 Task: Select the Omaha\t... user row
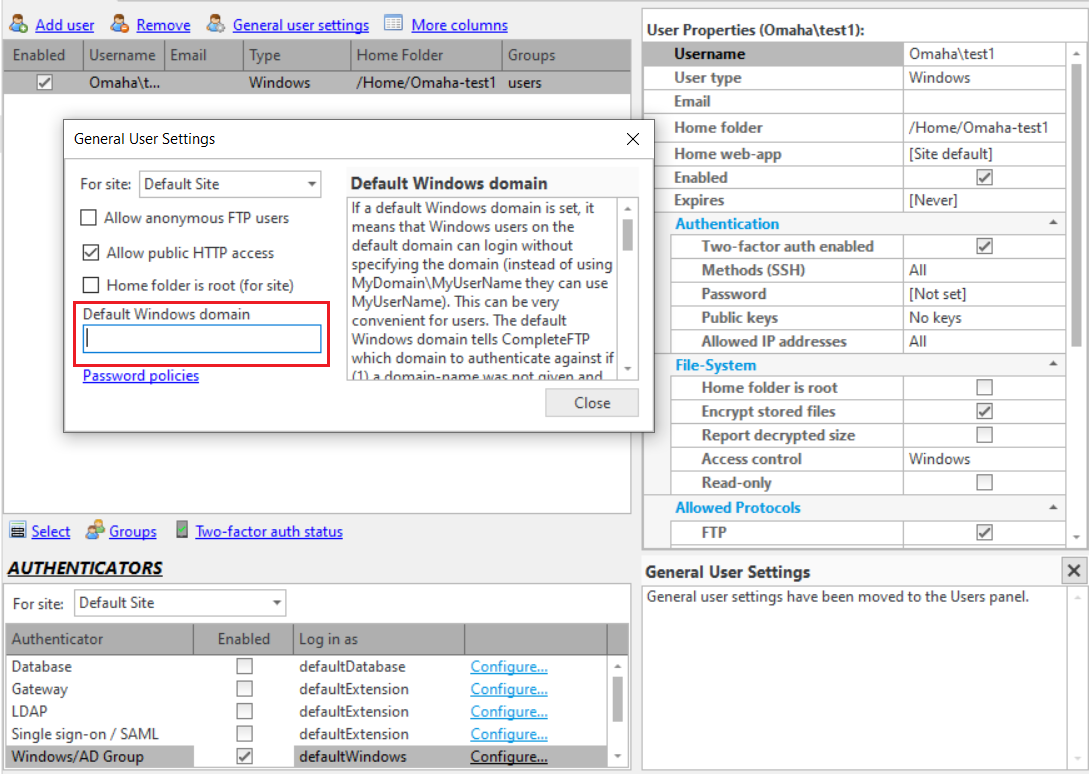coord(317,83)
